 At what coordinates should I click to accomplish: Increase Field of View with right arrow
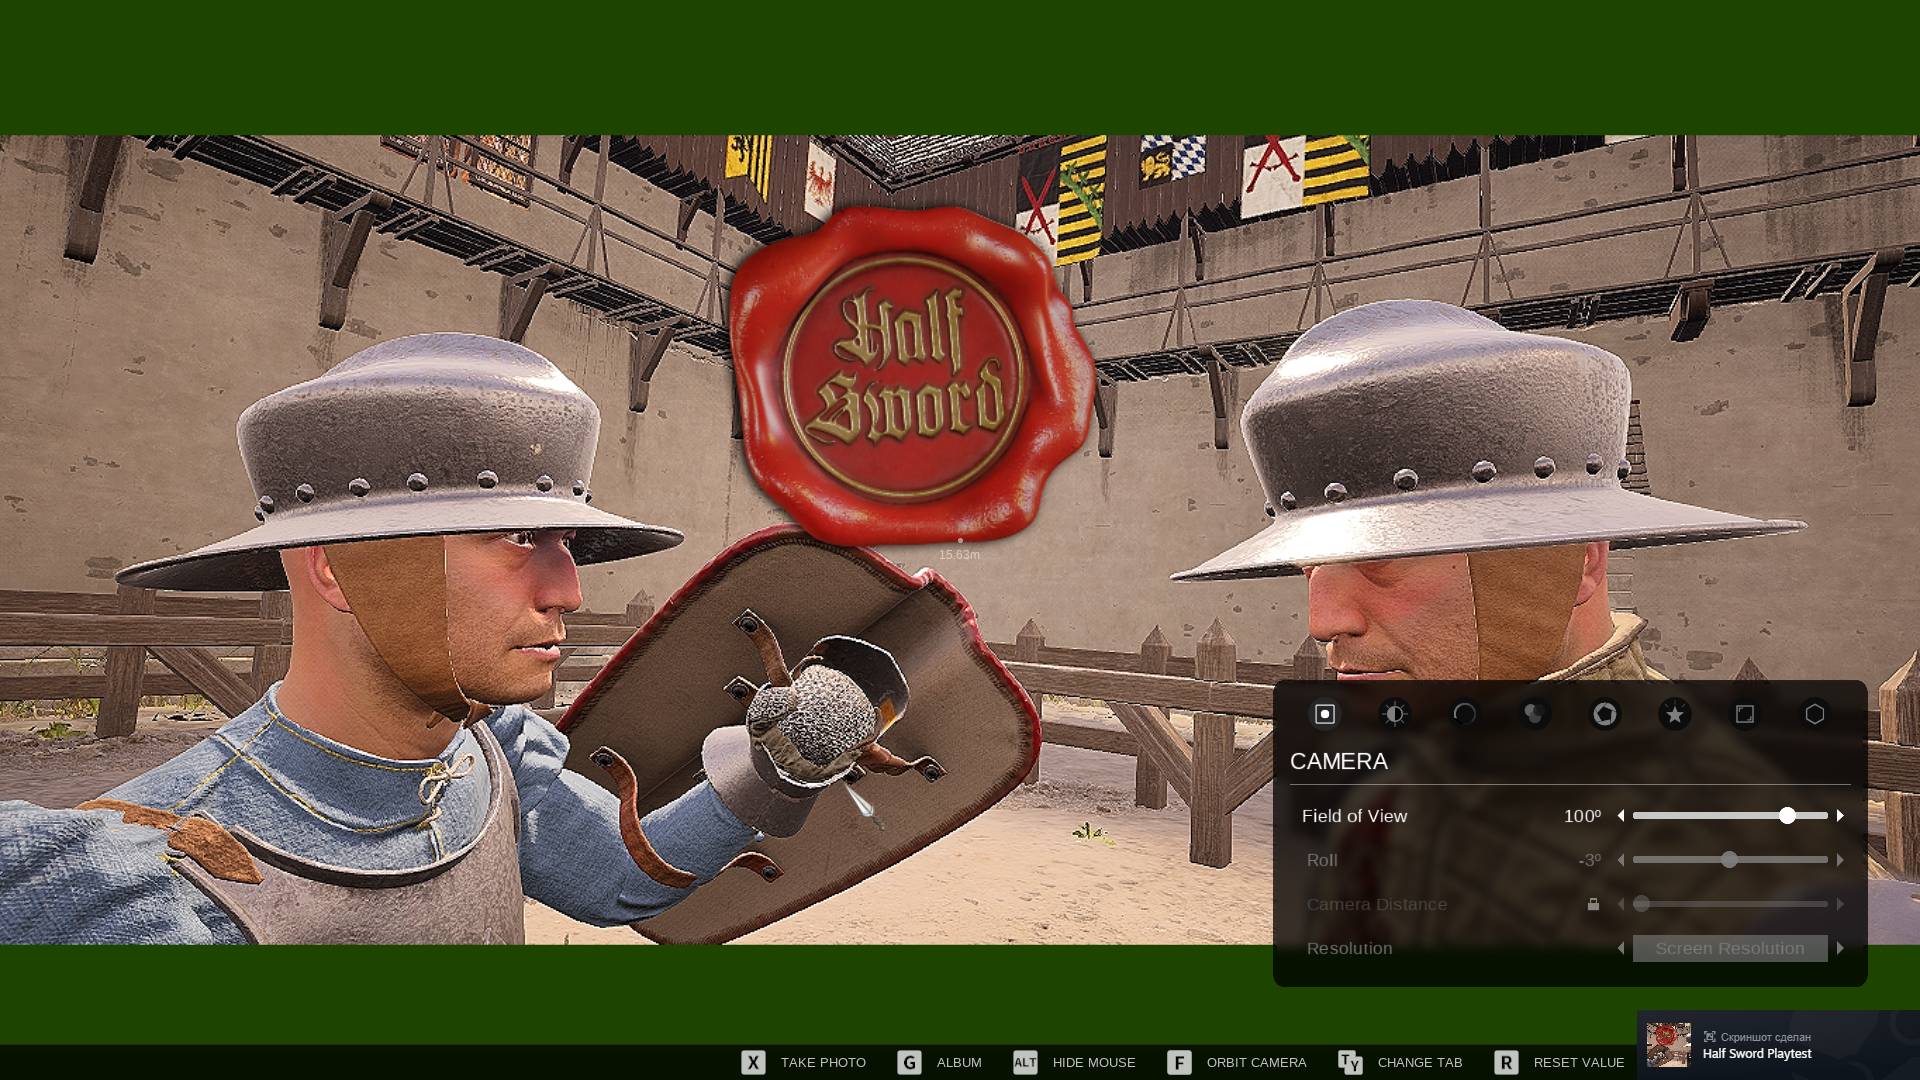tap(1840, 816)
